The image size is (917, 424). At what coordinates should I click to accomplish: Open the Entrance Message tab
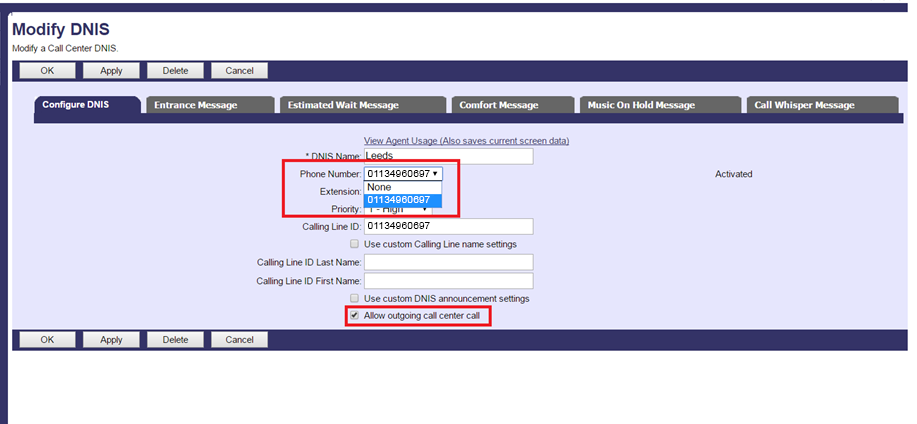209,105
